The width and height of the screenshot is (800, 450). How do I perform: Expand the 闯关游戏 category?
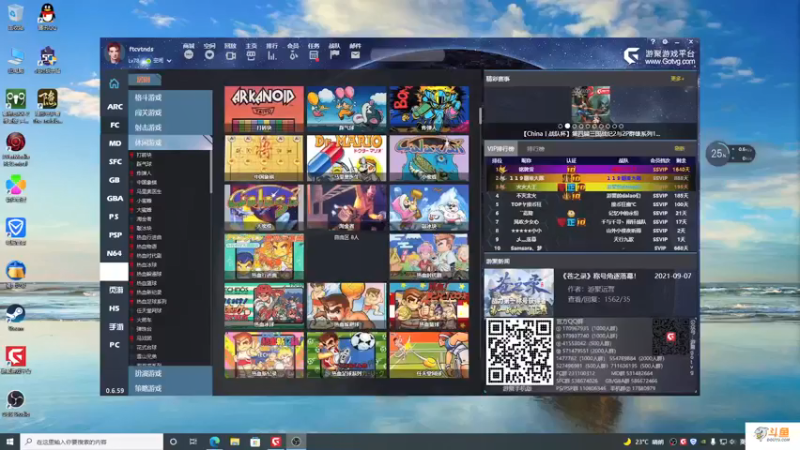click(170, 112)
